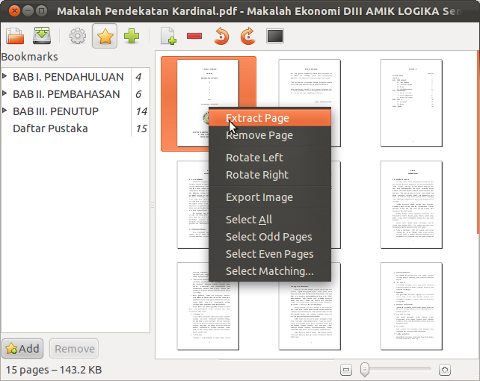The width and height of the screenshot is (480, 381).
Task: Expand BAB II. PEMBAHASAN bookmark
Action: (x=4, y=93)
